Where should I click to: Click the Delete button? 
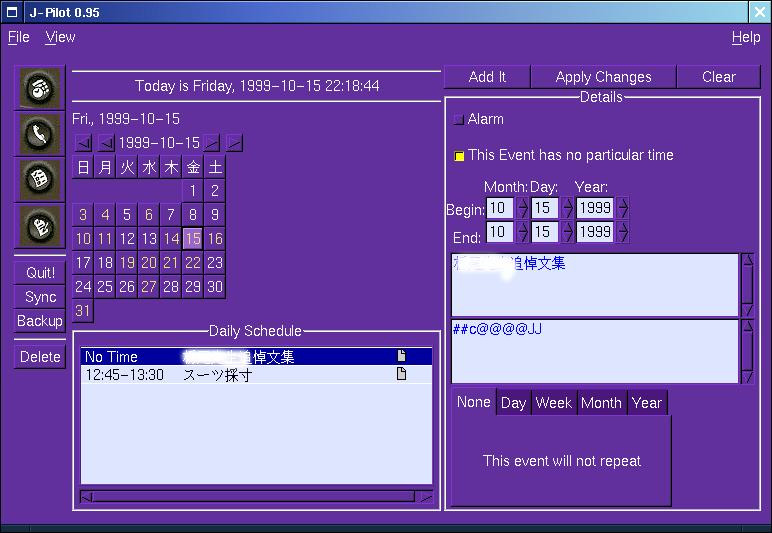pos(40,356)
